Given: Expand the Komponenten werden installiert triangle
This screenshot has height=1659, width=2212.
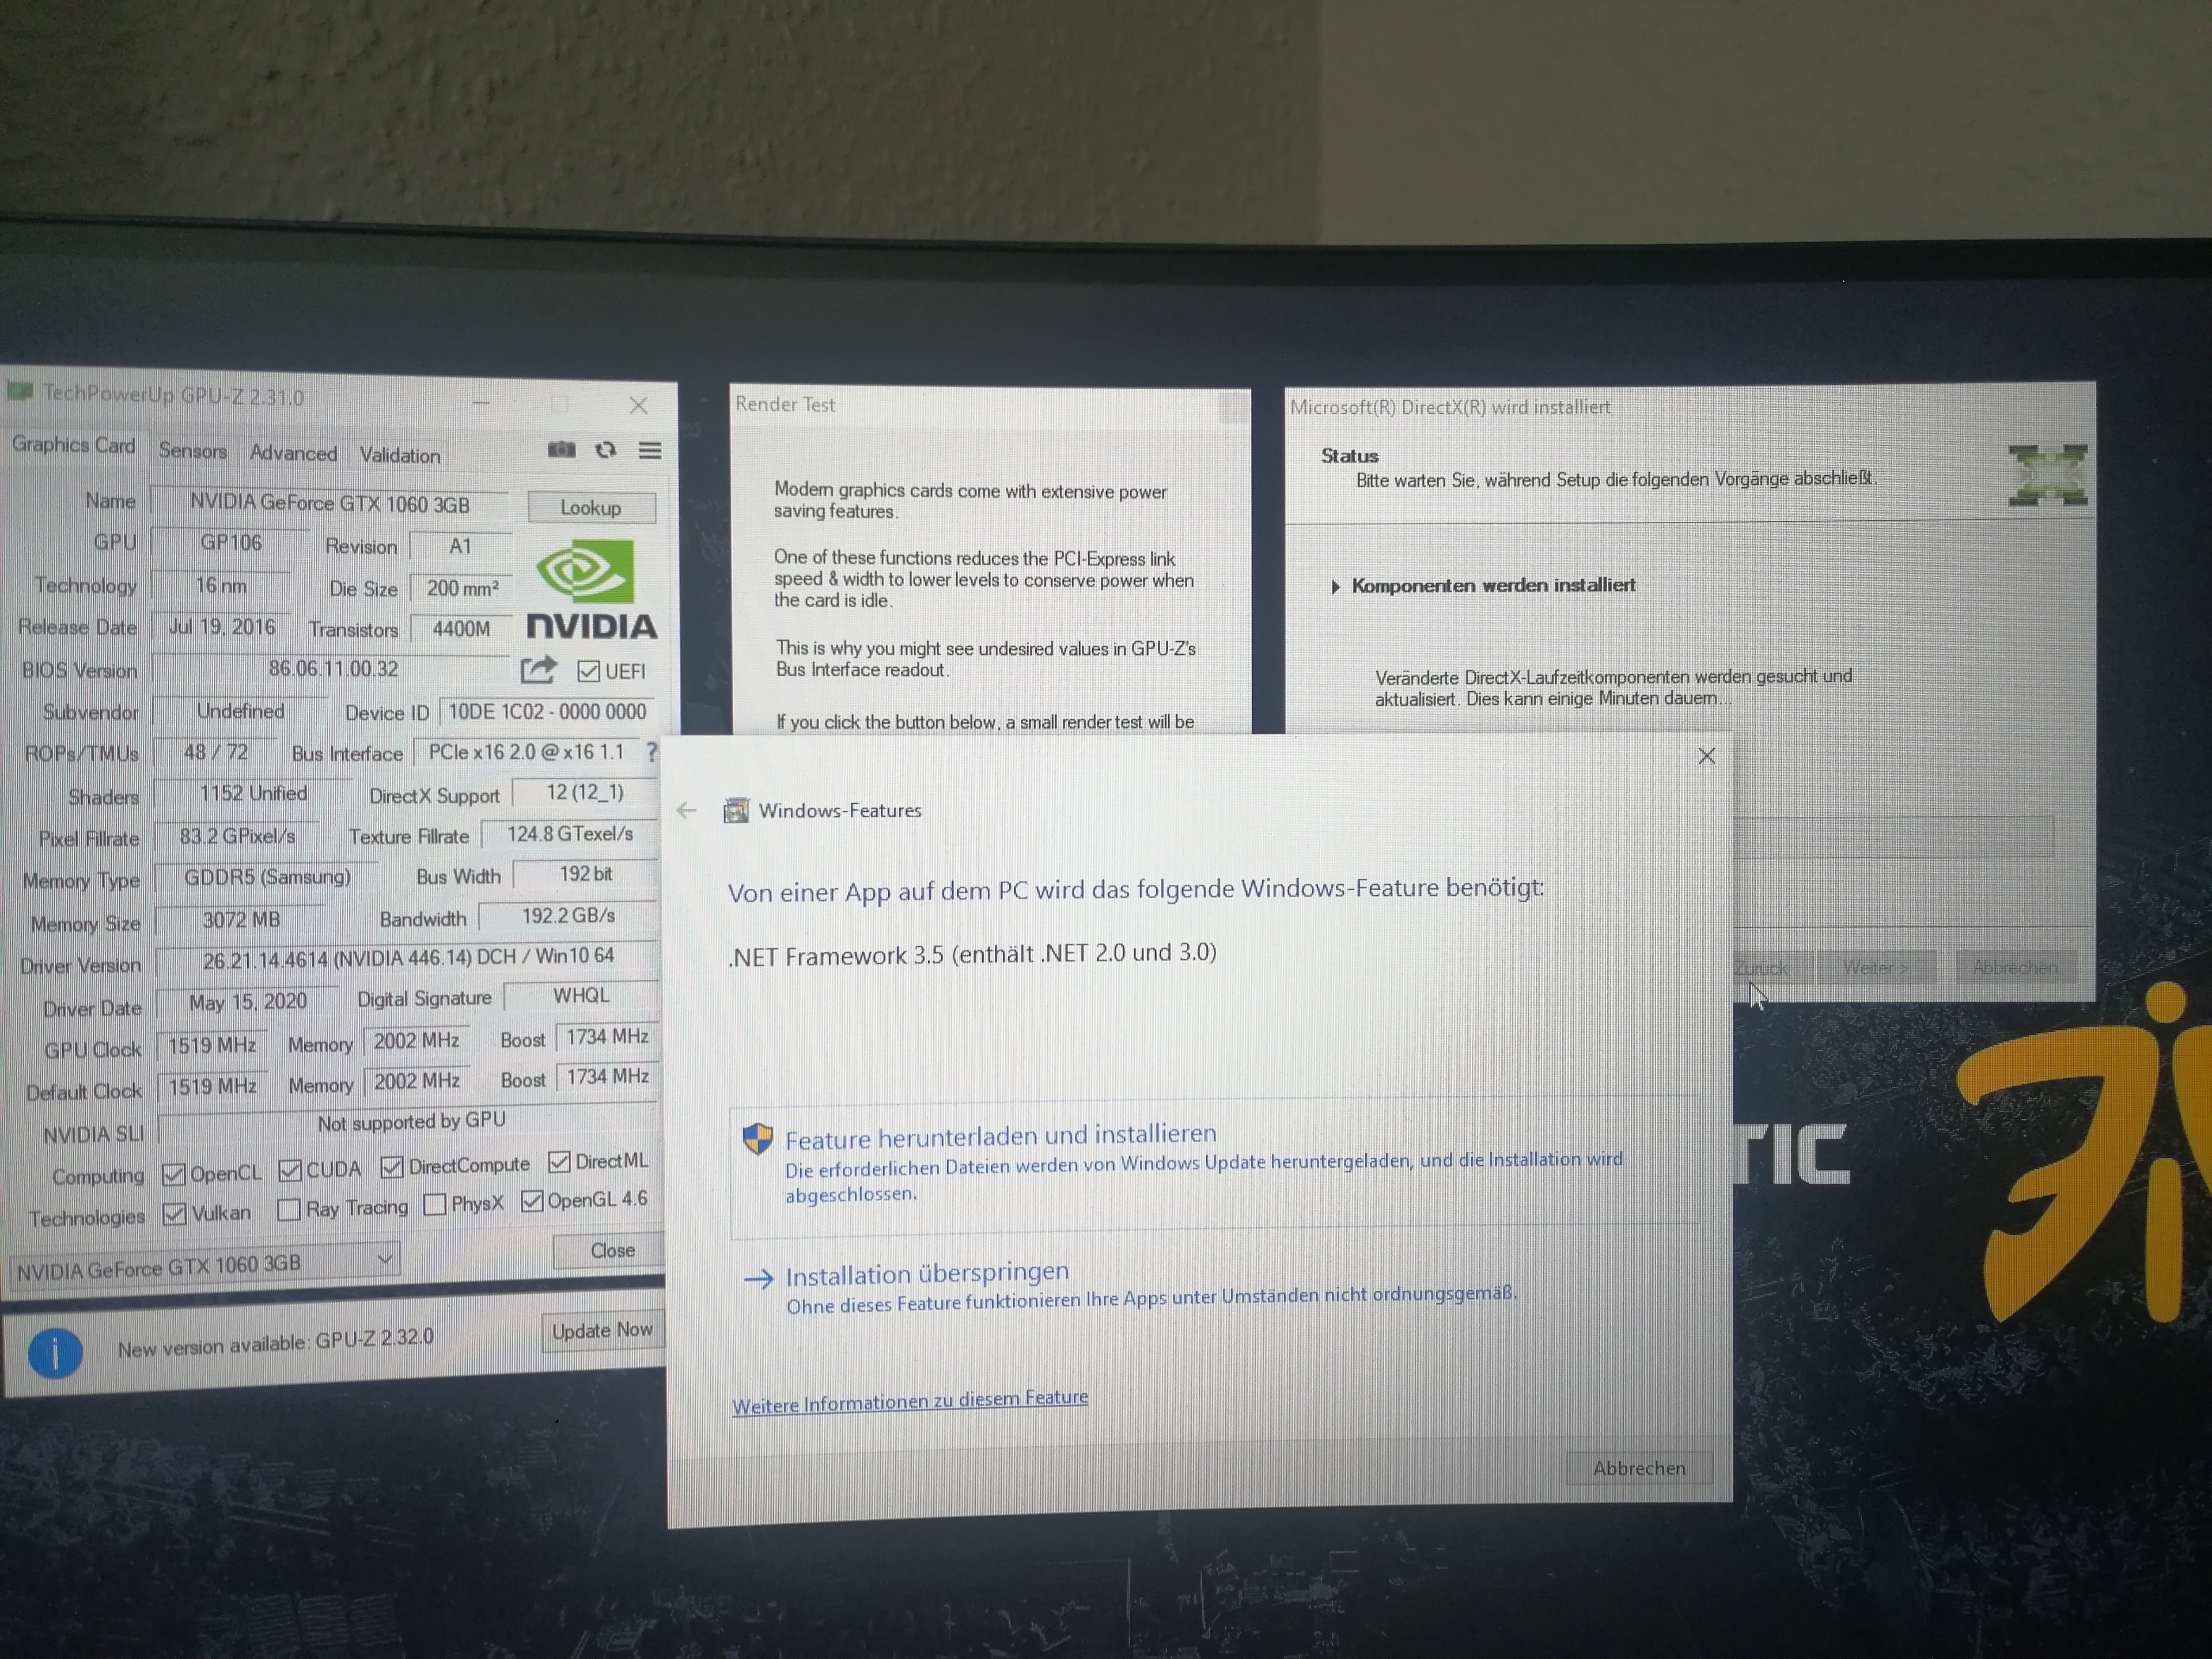Looking at the screenshot, I should 1336,587.
